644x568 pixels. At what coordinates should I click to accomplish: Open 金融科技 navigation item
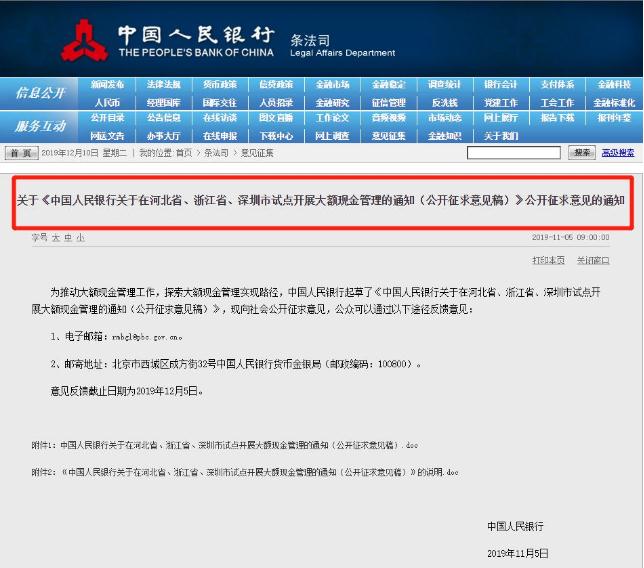(x=614, y=85)
